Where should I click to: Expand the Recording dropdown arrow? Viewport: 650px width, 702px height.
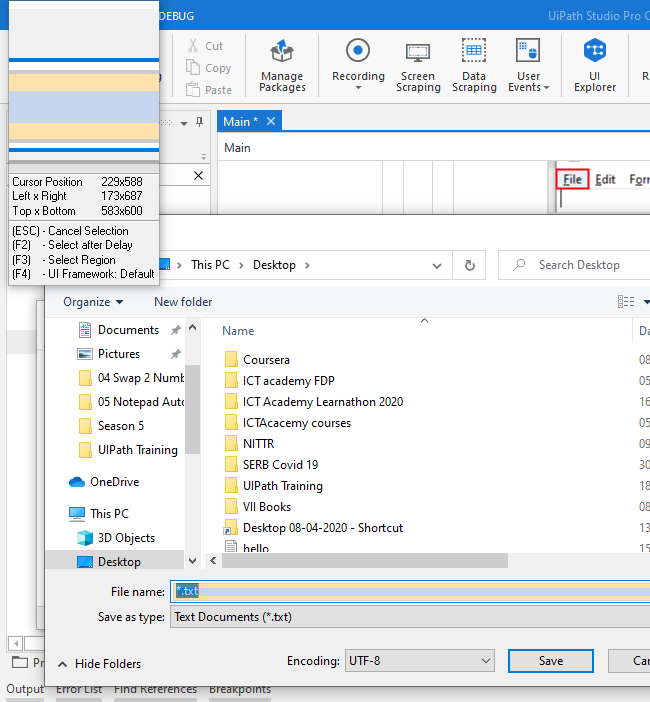click(358, 88)
